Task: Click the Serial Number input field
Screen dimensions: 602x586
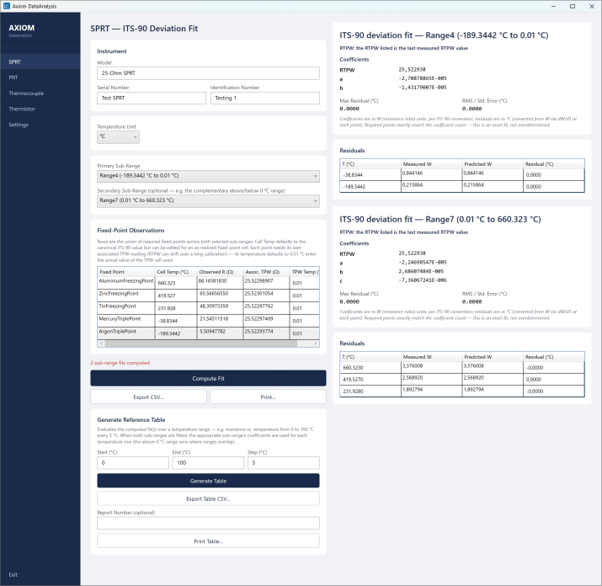Action: click(151, 98)
